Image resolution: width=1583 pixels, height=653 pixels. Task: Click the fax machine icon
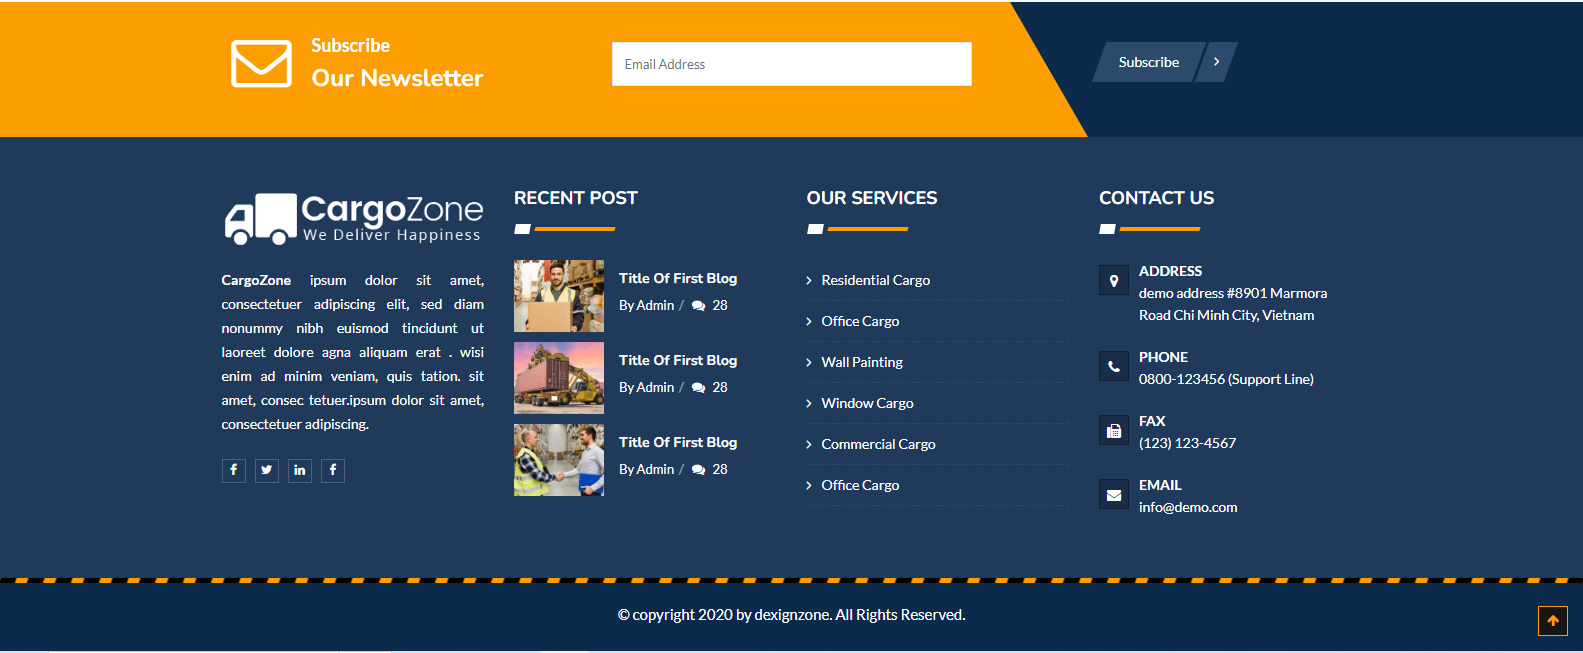[x=1113, y=431]
